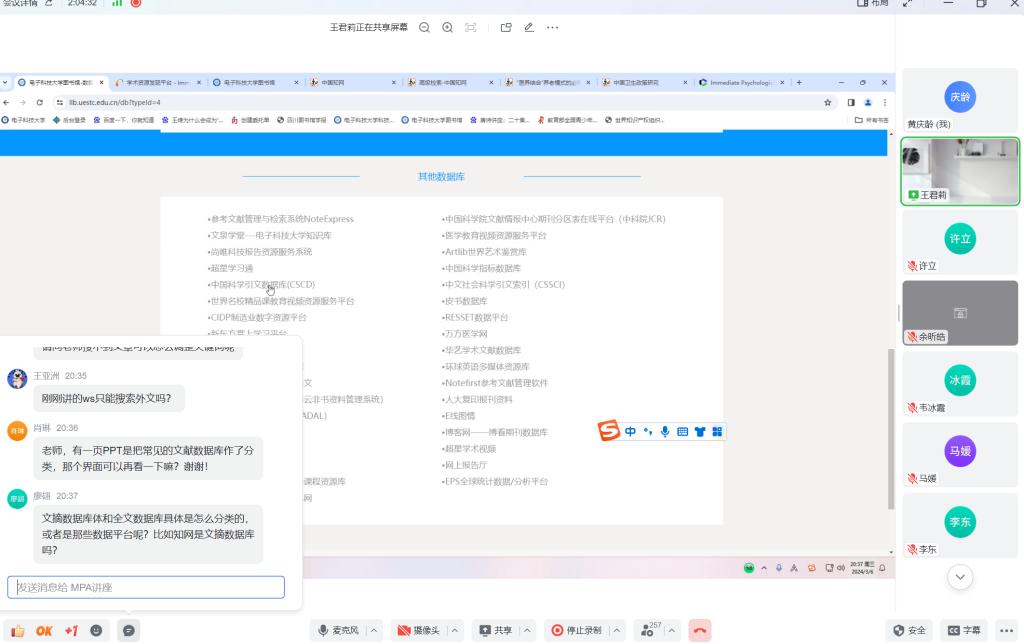
Task: Open the 万方医学网 database link
Action: 467,333
